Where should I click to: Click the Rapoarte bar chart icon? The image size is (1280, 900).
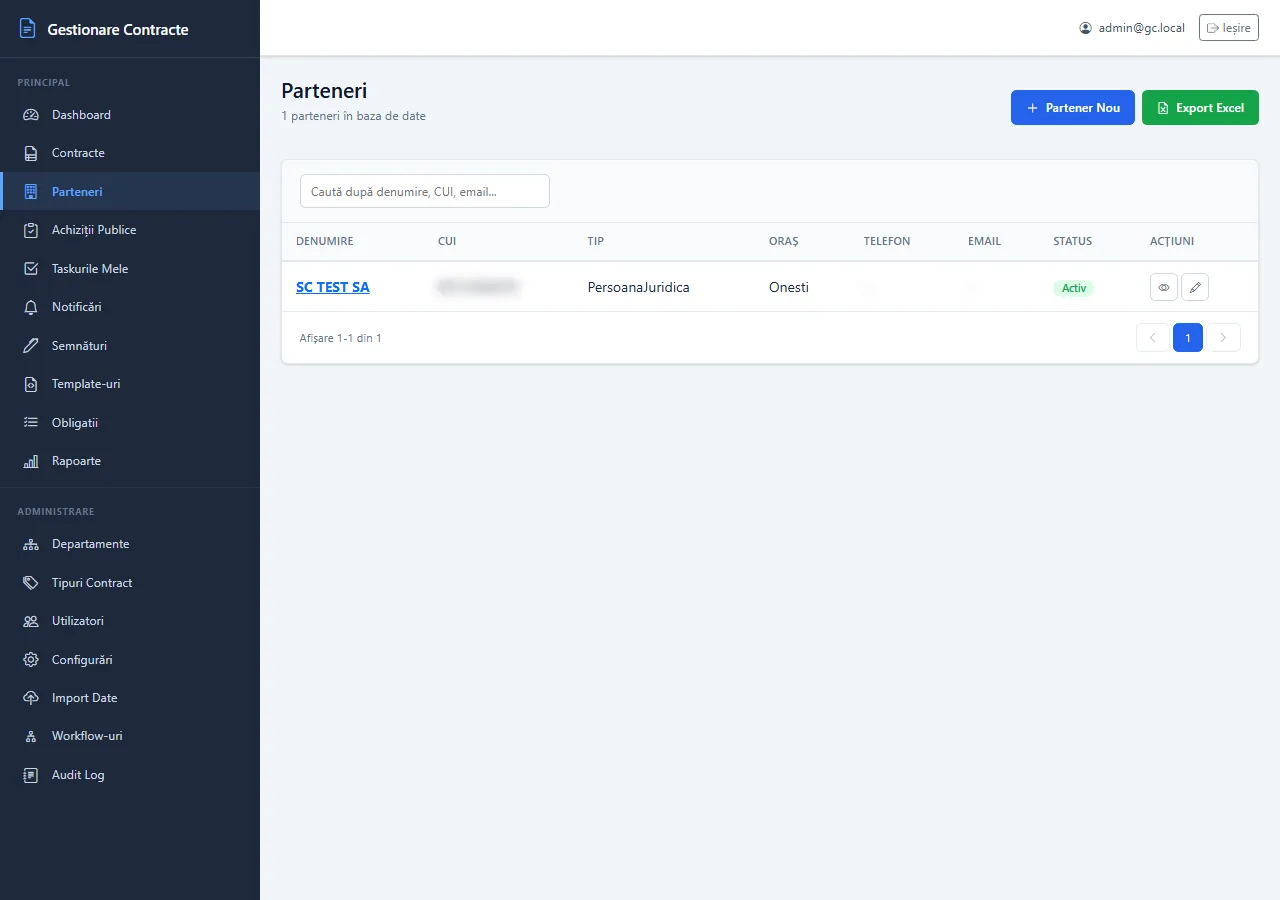(31, 461)
